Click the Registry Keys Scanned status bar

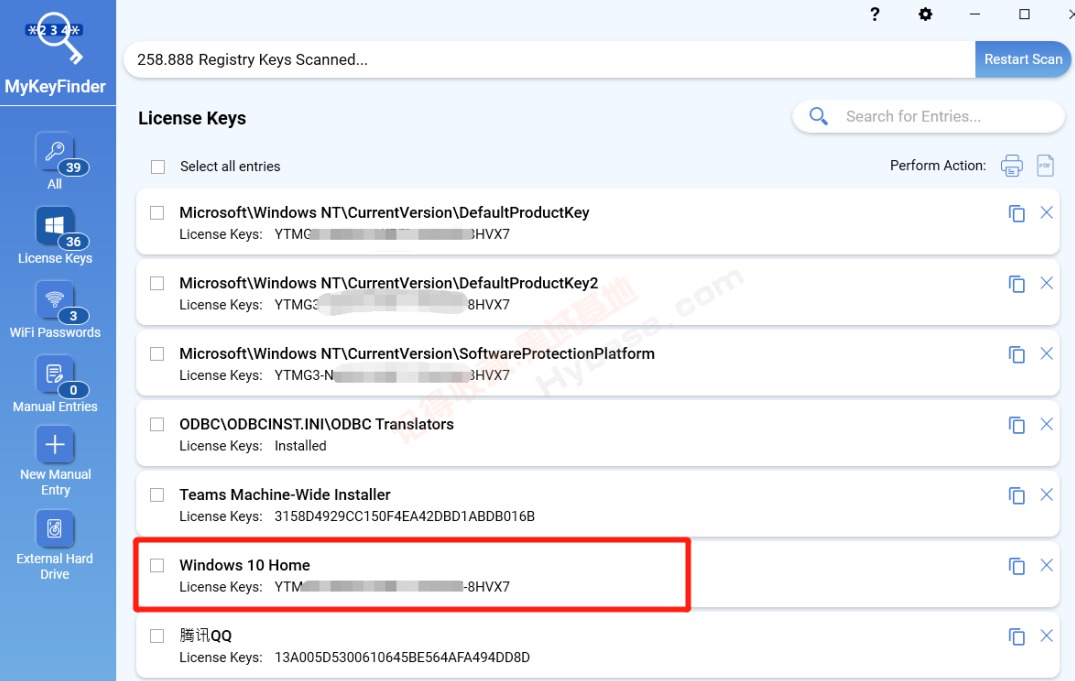[548, 60]
